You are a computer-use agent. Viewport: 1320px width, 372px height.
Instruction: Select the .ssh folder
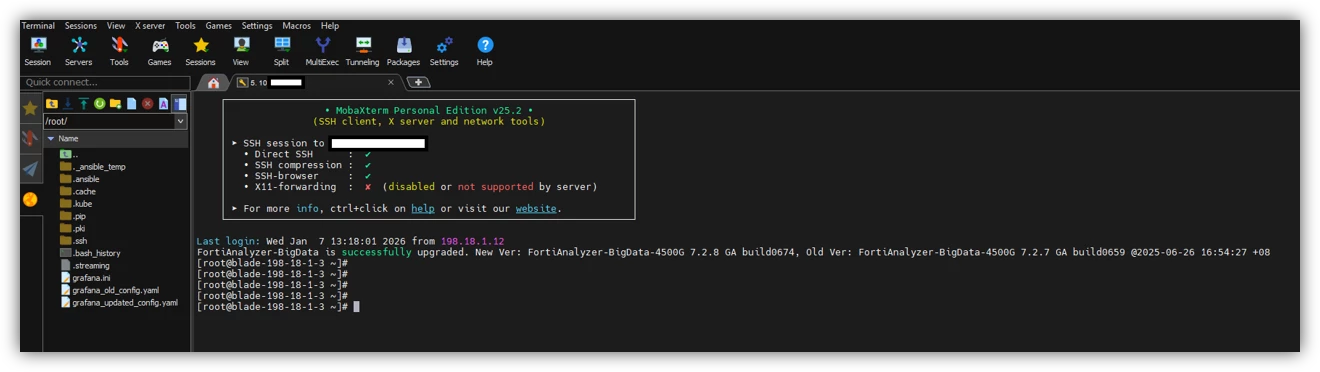(74, 240)
